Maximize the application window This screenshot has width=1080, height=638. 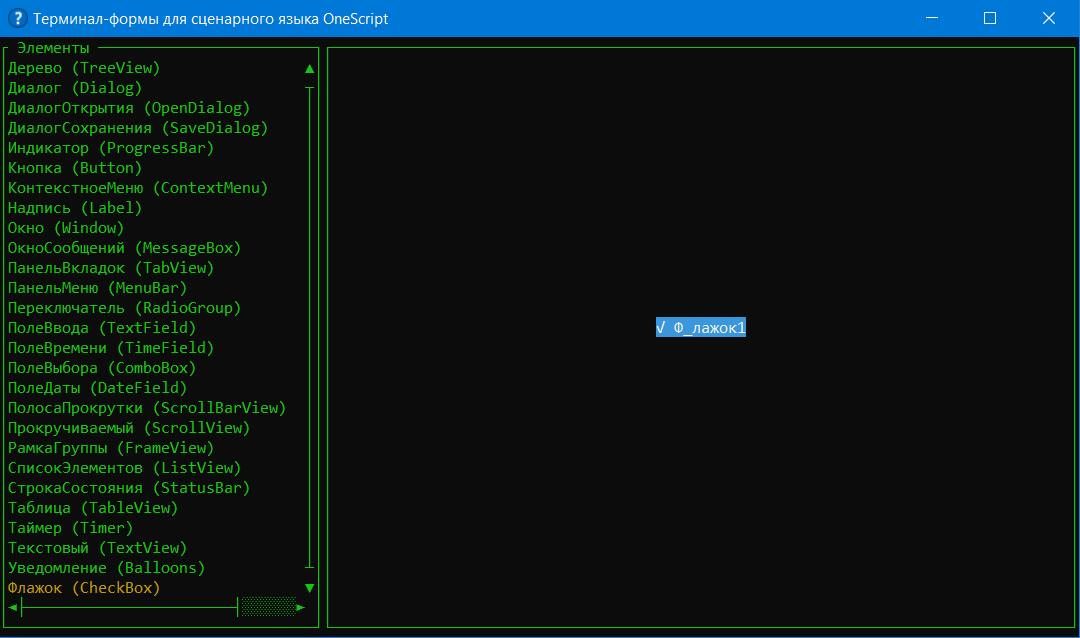click(989, 18)
